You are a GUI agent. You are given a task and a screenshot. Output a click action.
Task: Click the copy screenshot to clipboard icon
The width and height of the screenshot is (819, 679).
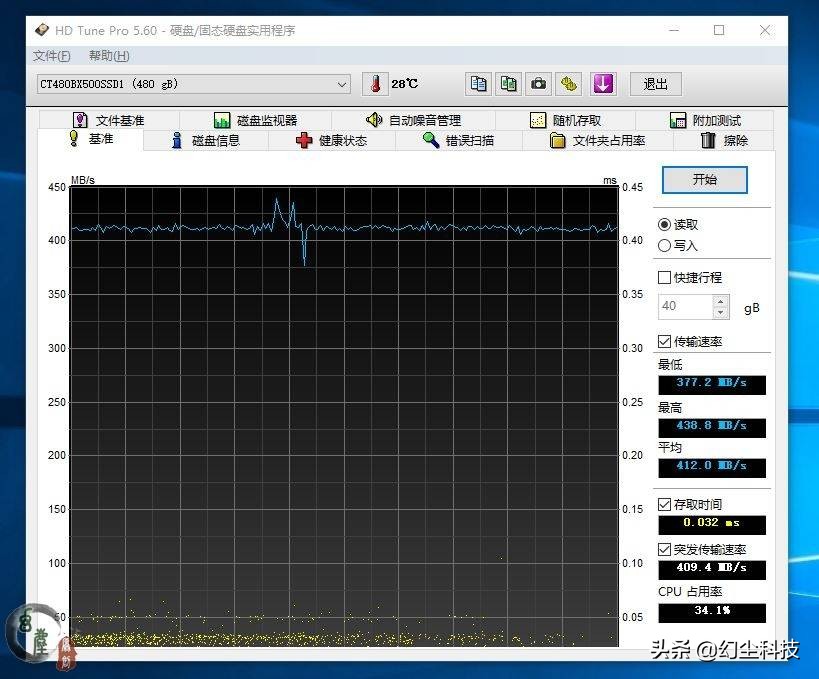(508, 84)
